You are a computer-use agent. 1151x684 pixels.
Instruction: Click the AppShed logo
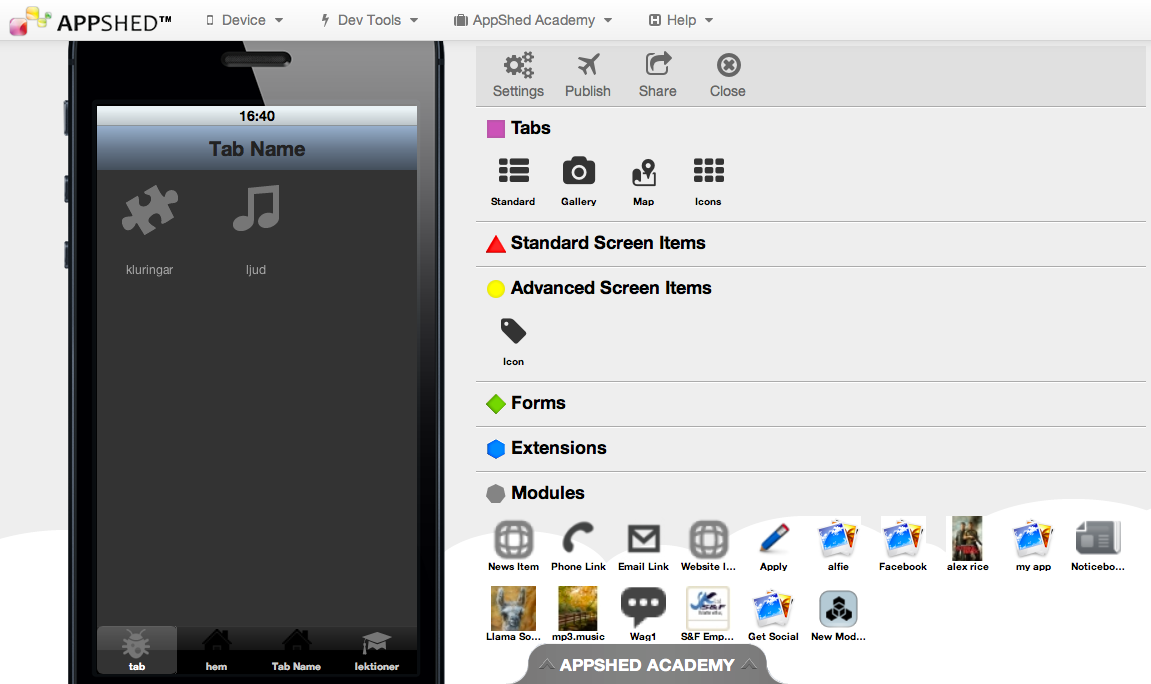click(x=90, y=21)
